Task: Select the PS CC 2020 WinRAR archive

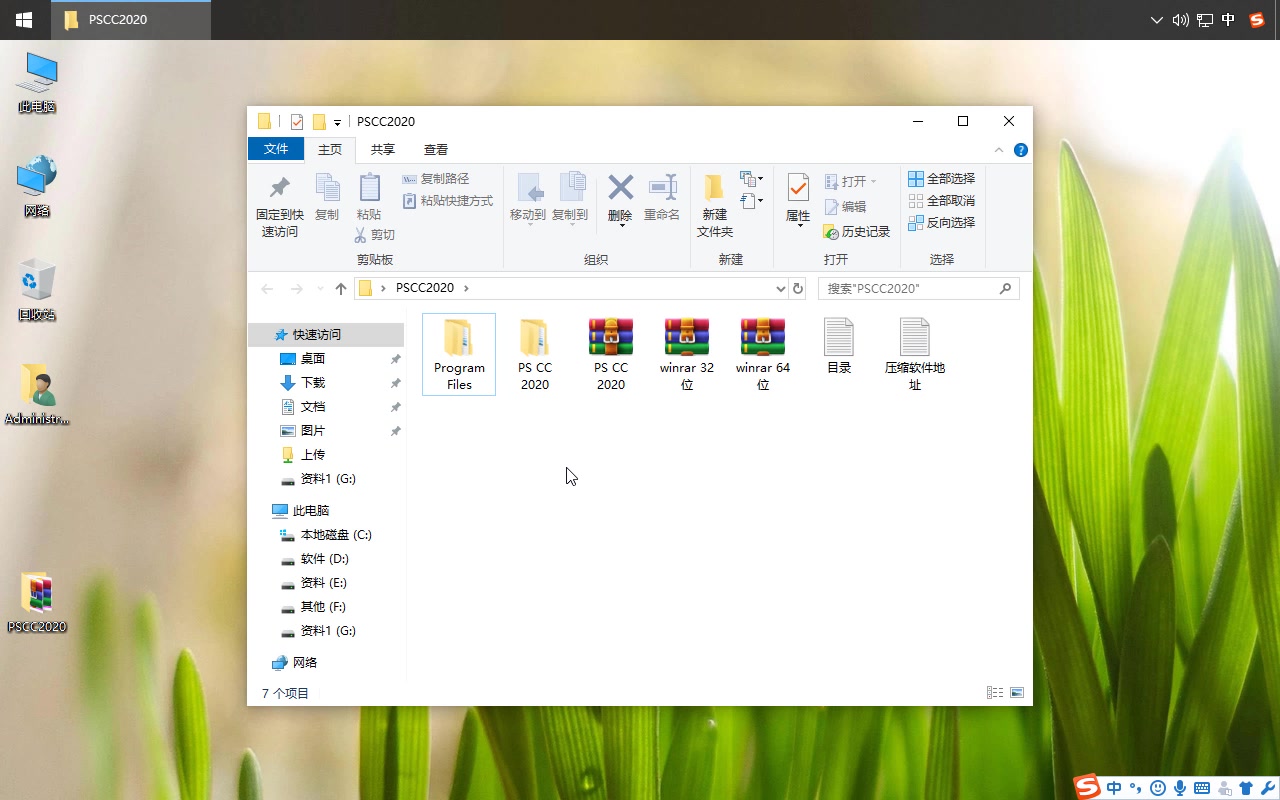Action: pyautogui.click(x=611, y=354)
